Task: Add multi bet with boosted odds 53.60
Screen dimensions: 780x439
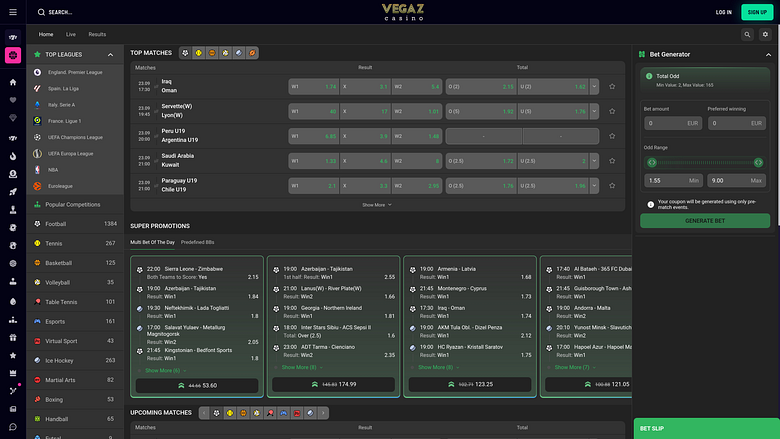Action: [197, 385]
